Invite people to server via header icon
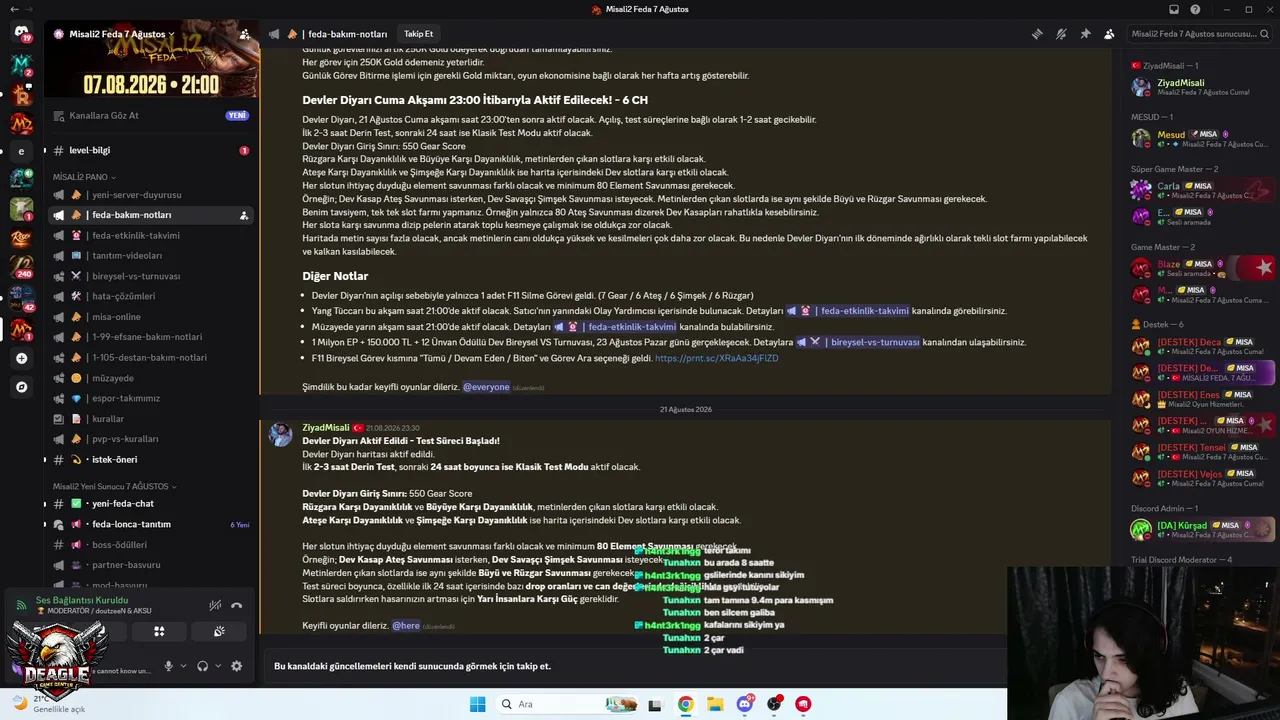The width and height of the screenshot is (1280, 720). click(x=245, y=34)
